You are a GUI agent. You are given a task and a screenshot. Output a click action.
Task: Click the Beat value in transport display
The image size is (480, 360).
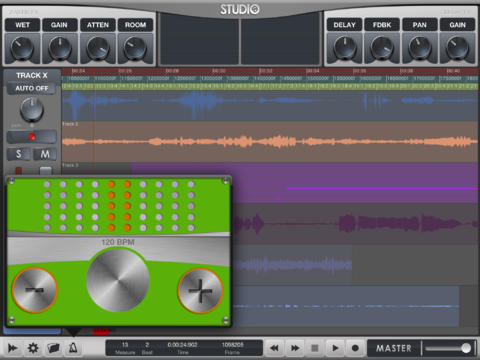coord(147,345)
